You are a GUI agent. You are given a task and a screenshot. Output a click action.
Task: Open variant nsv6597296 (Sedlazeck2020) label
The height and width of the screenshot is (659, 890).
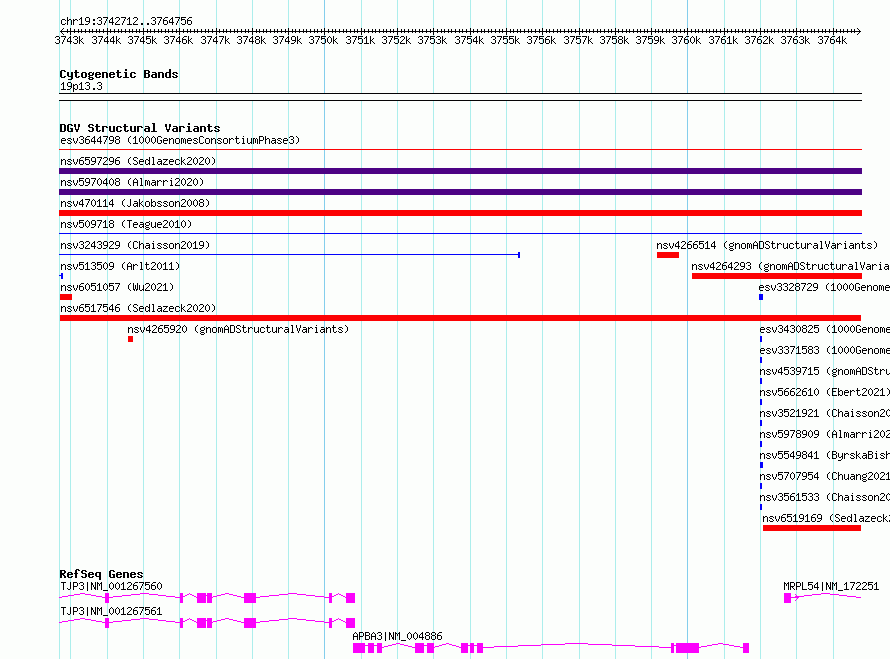click(138, 161)
